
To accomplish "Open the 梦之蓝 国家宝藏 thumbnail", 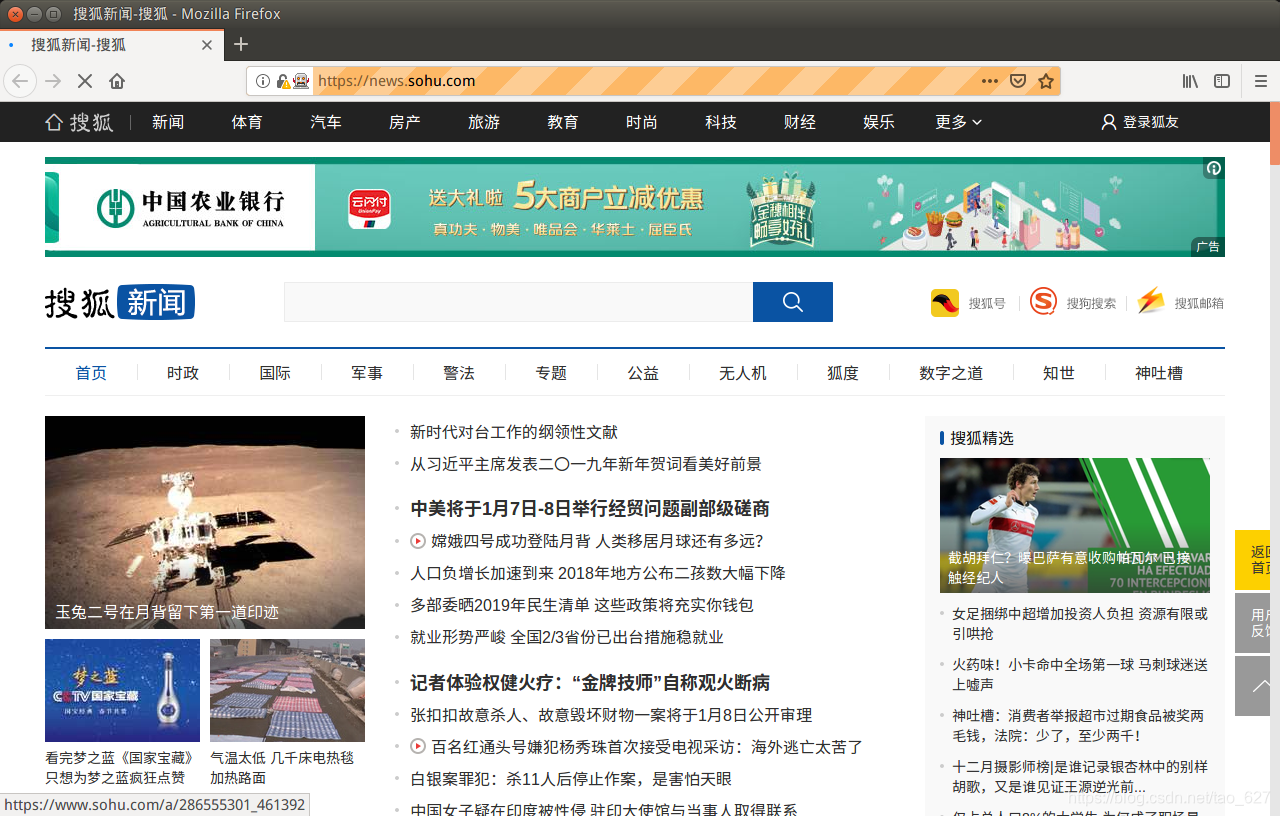I will (122, 690).
